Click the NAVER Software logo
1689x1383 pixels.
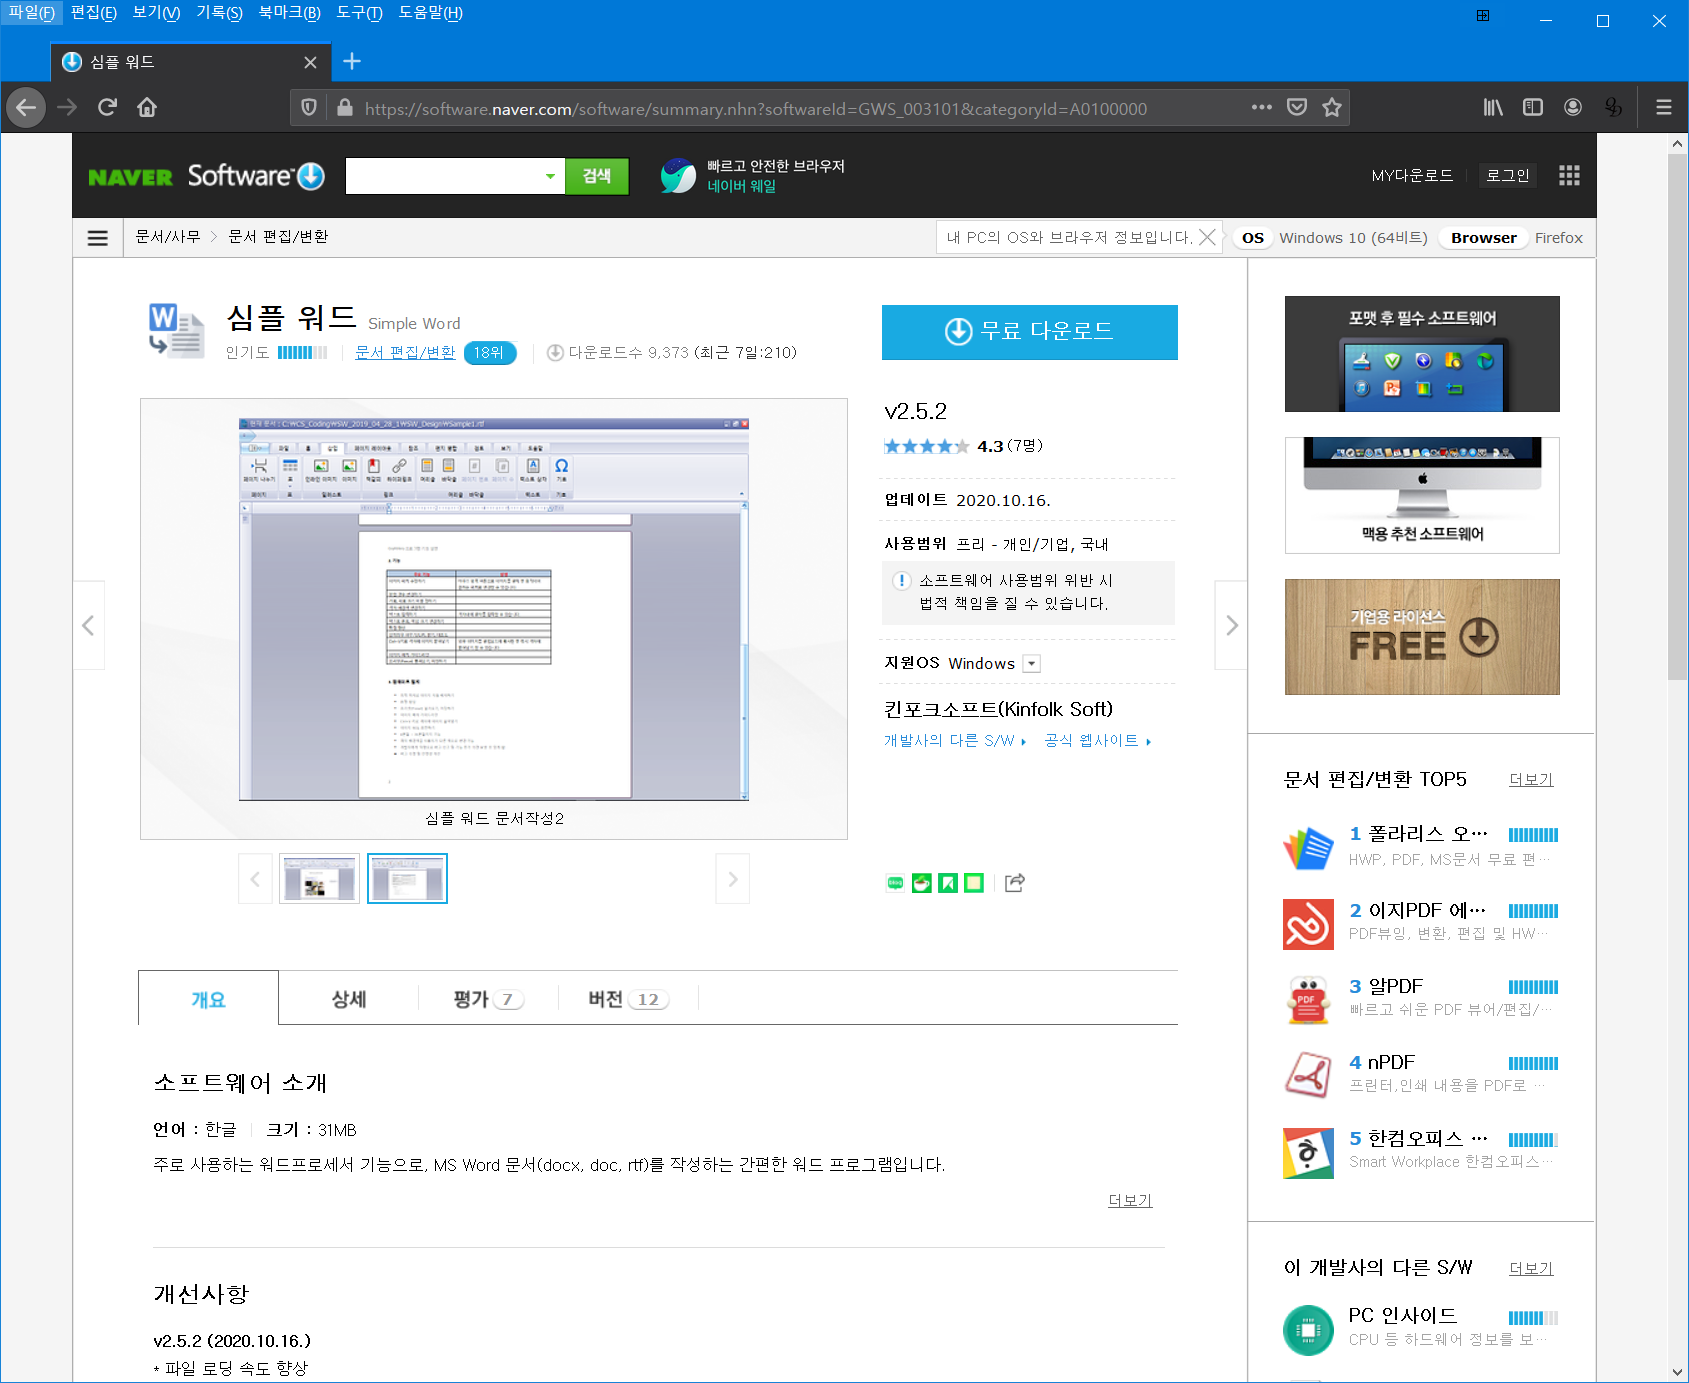(x=207, y=176)
